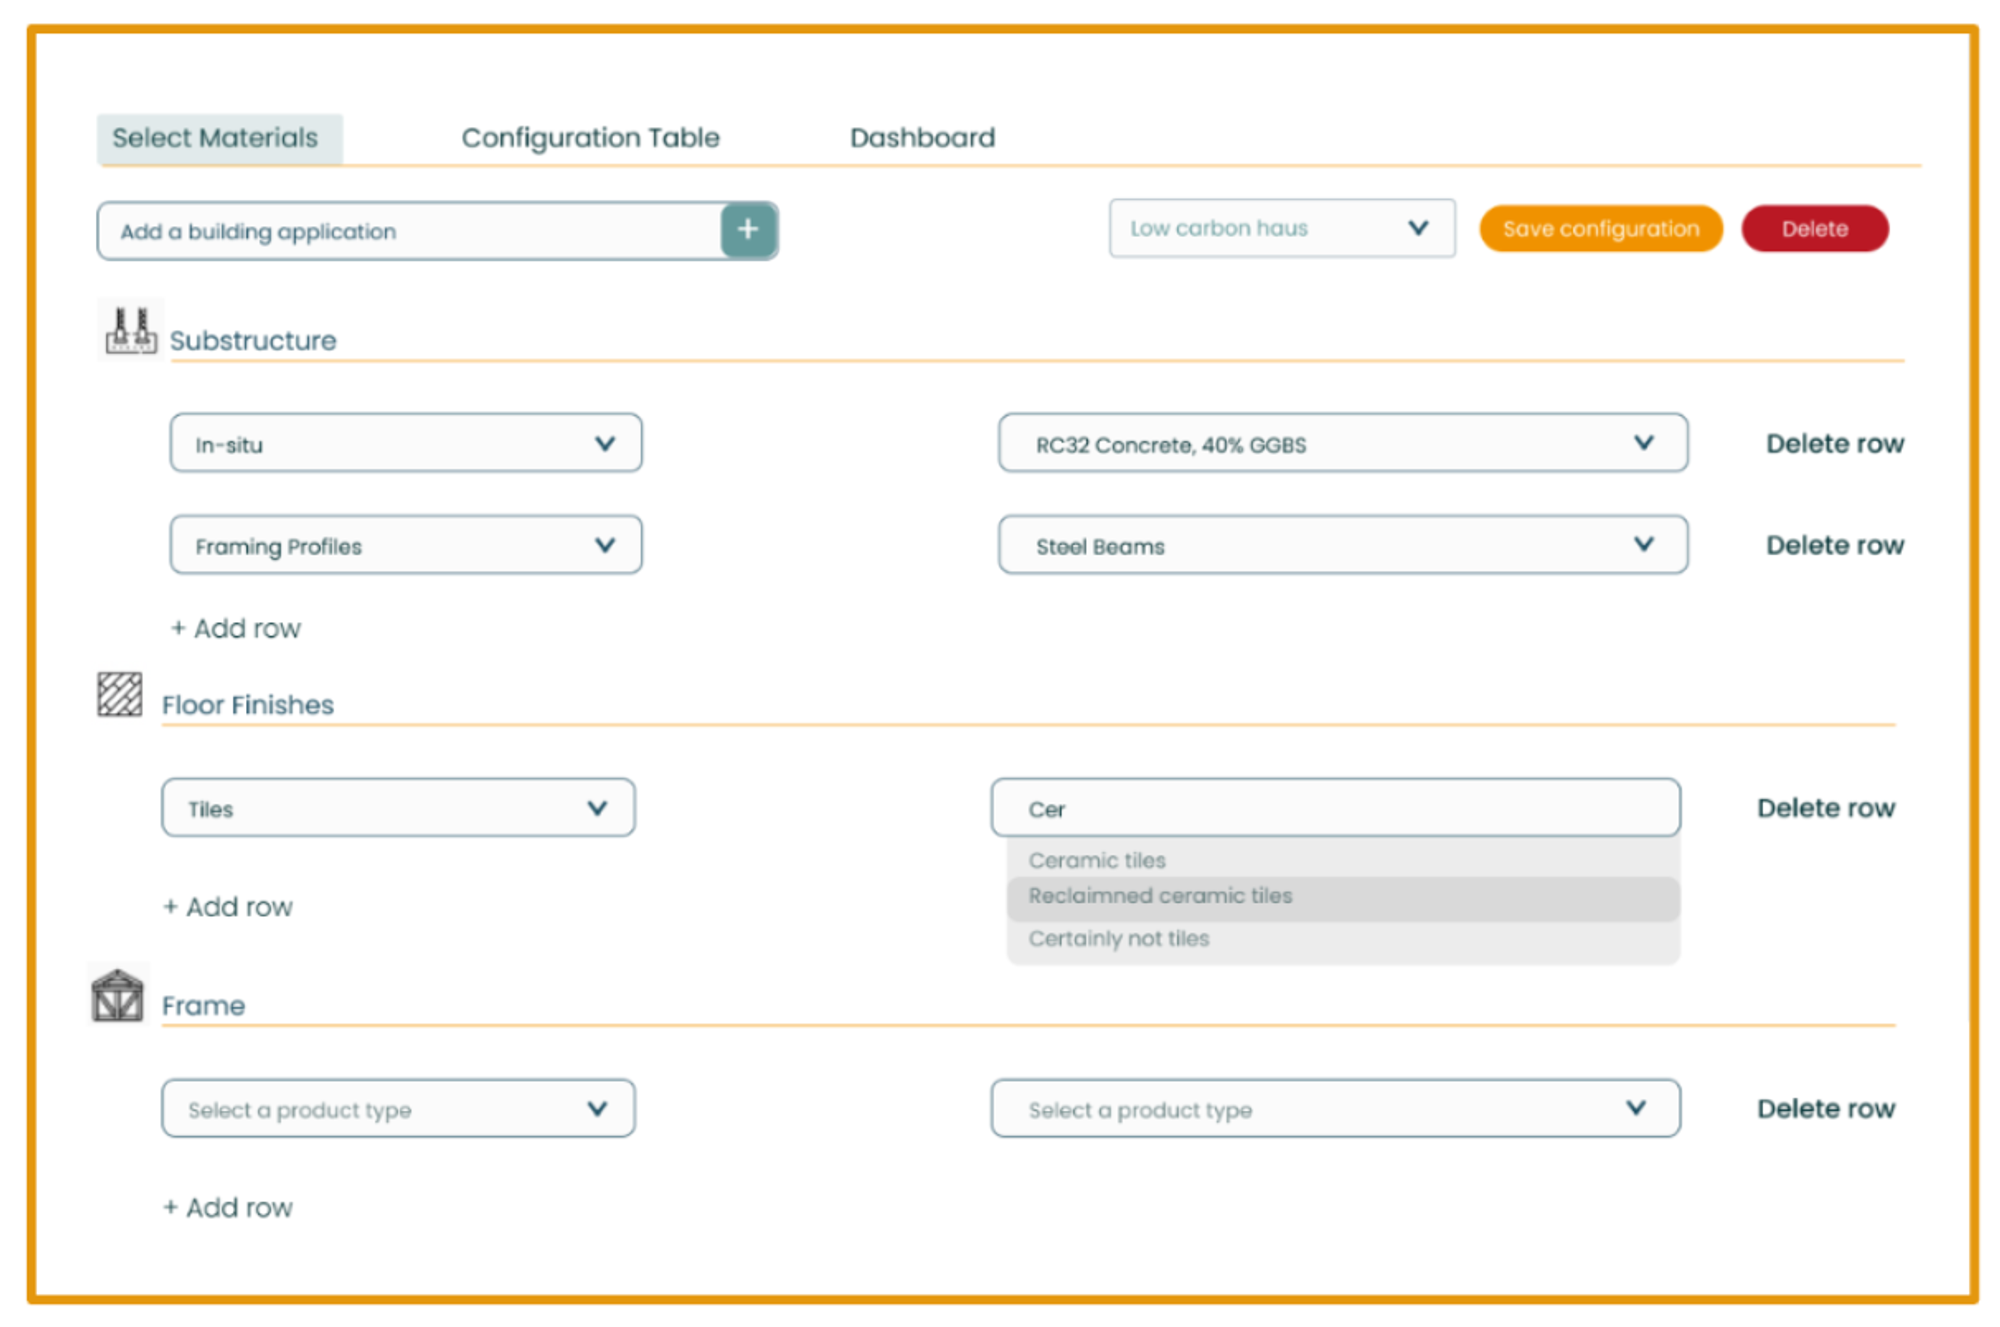The image size is (2000, 1327).
Task: Click the Floor Finishes hatched icon
Action: (x=120, y=694)
